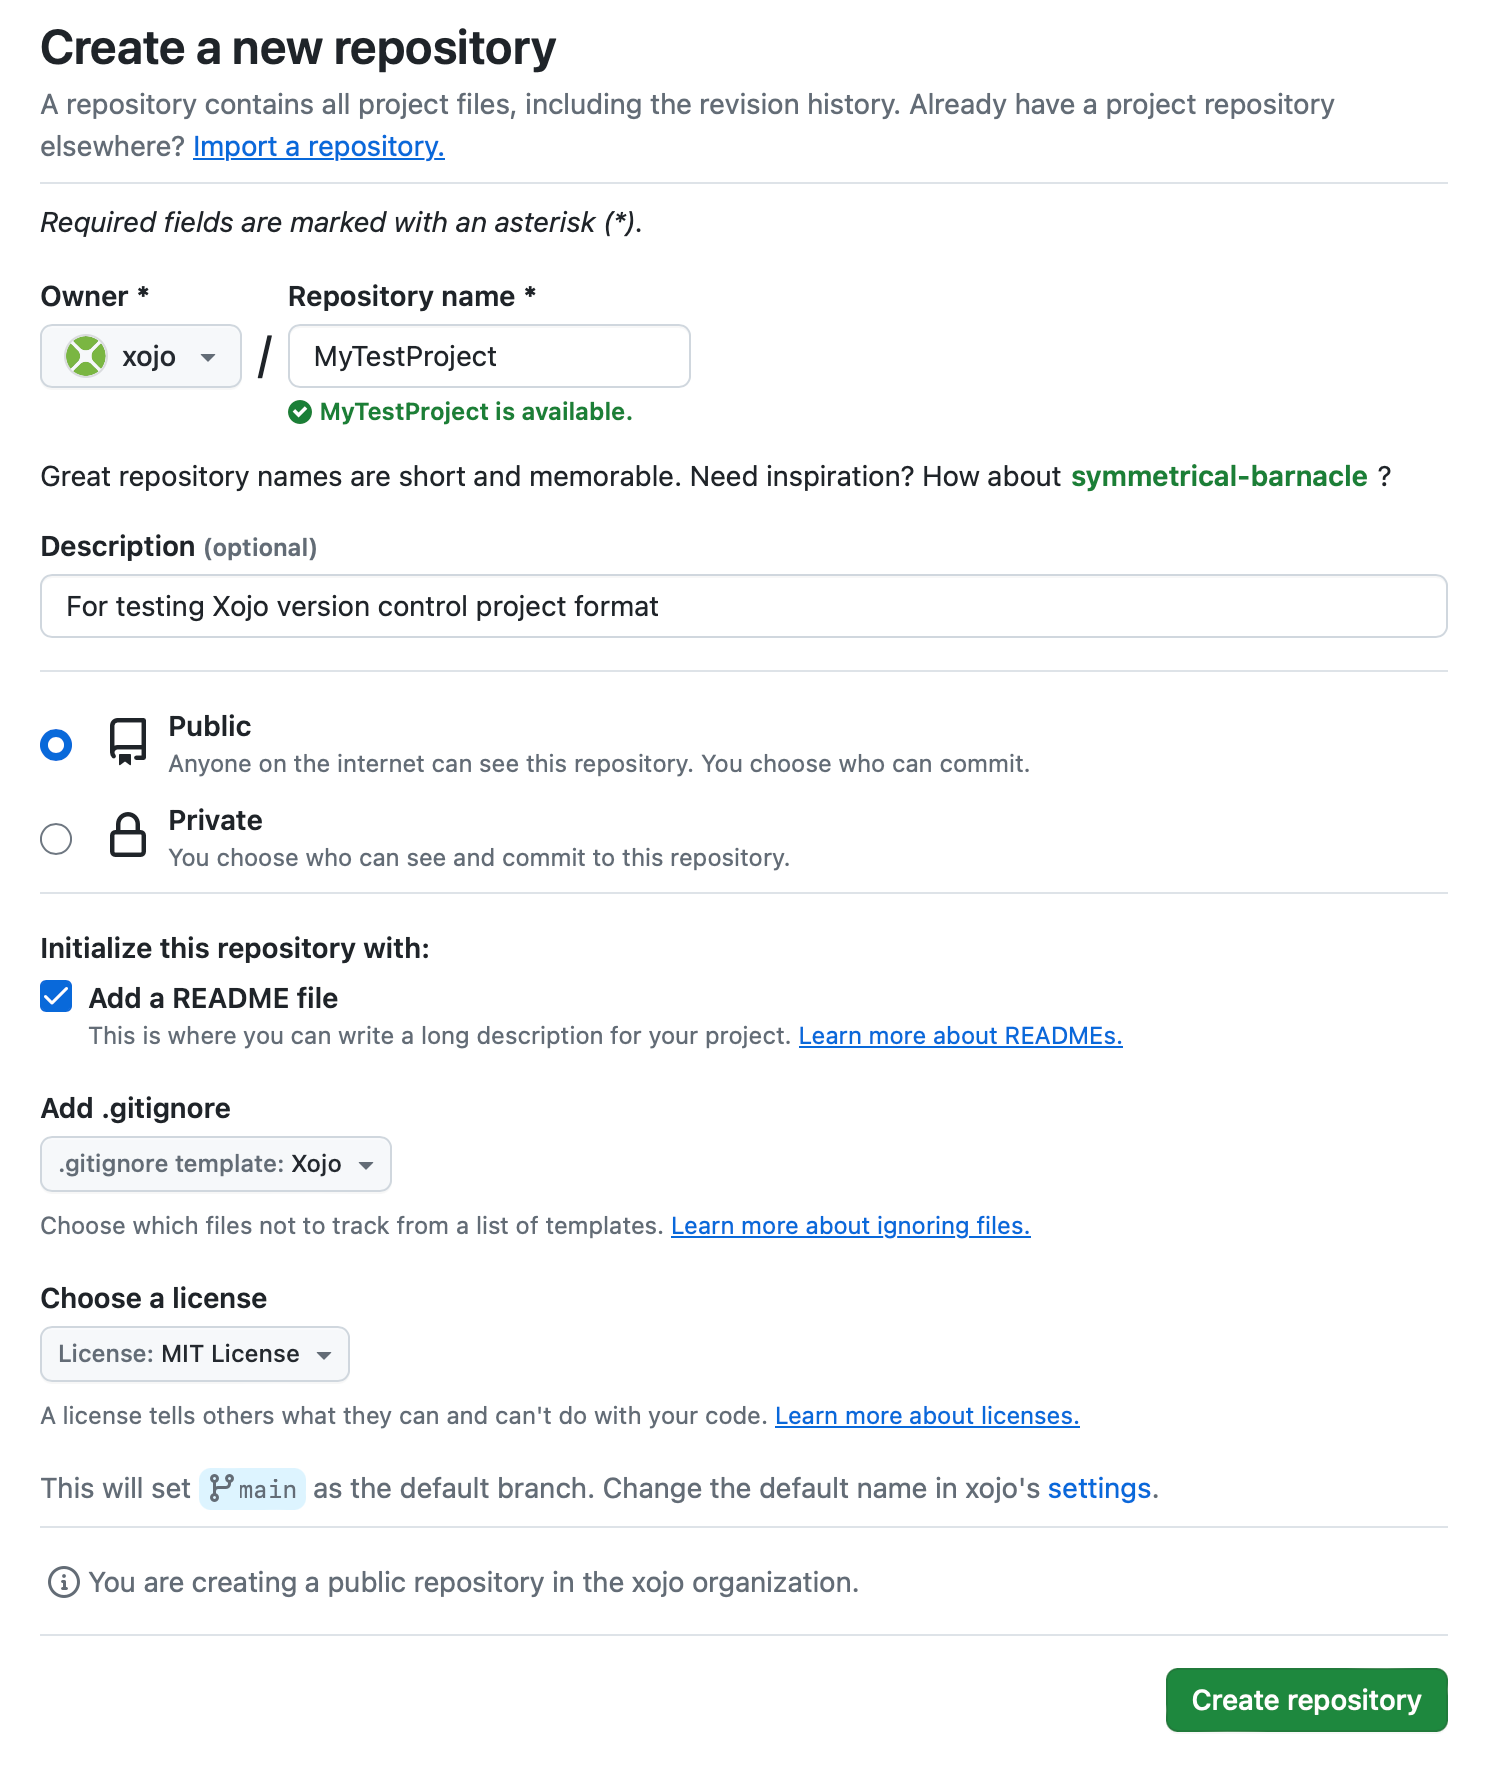Click the xojo organization avatar icon
The height and width of the screenshot is (1790, 1504).
[x=88, y=356]
